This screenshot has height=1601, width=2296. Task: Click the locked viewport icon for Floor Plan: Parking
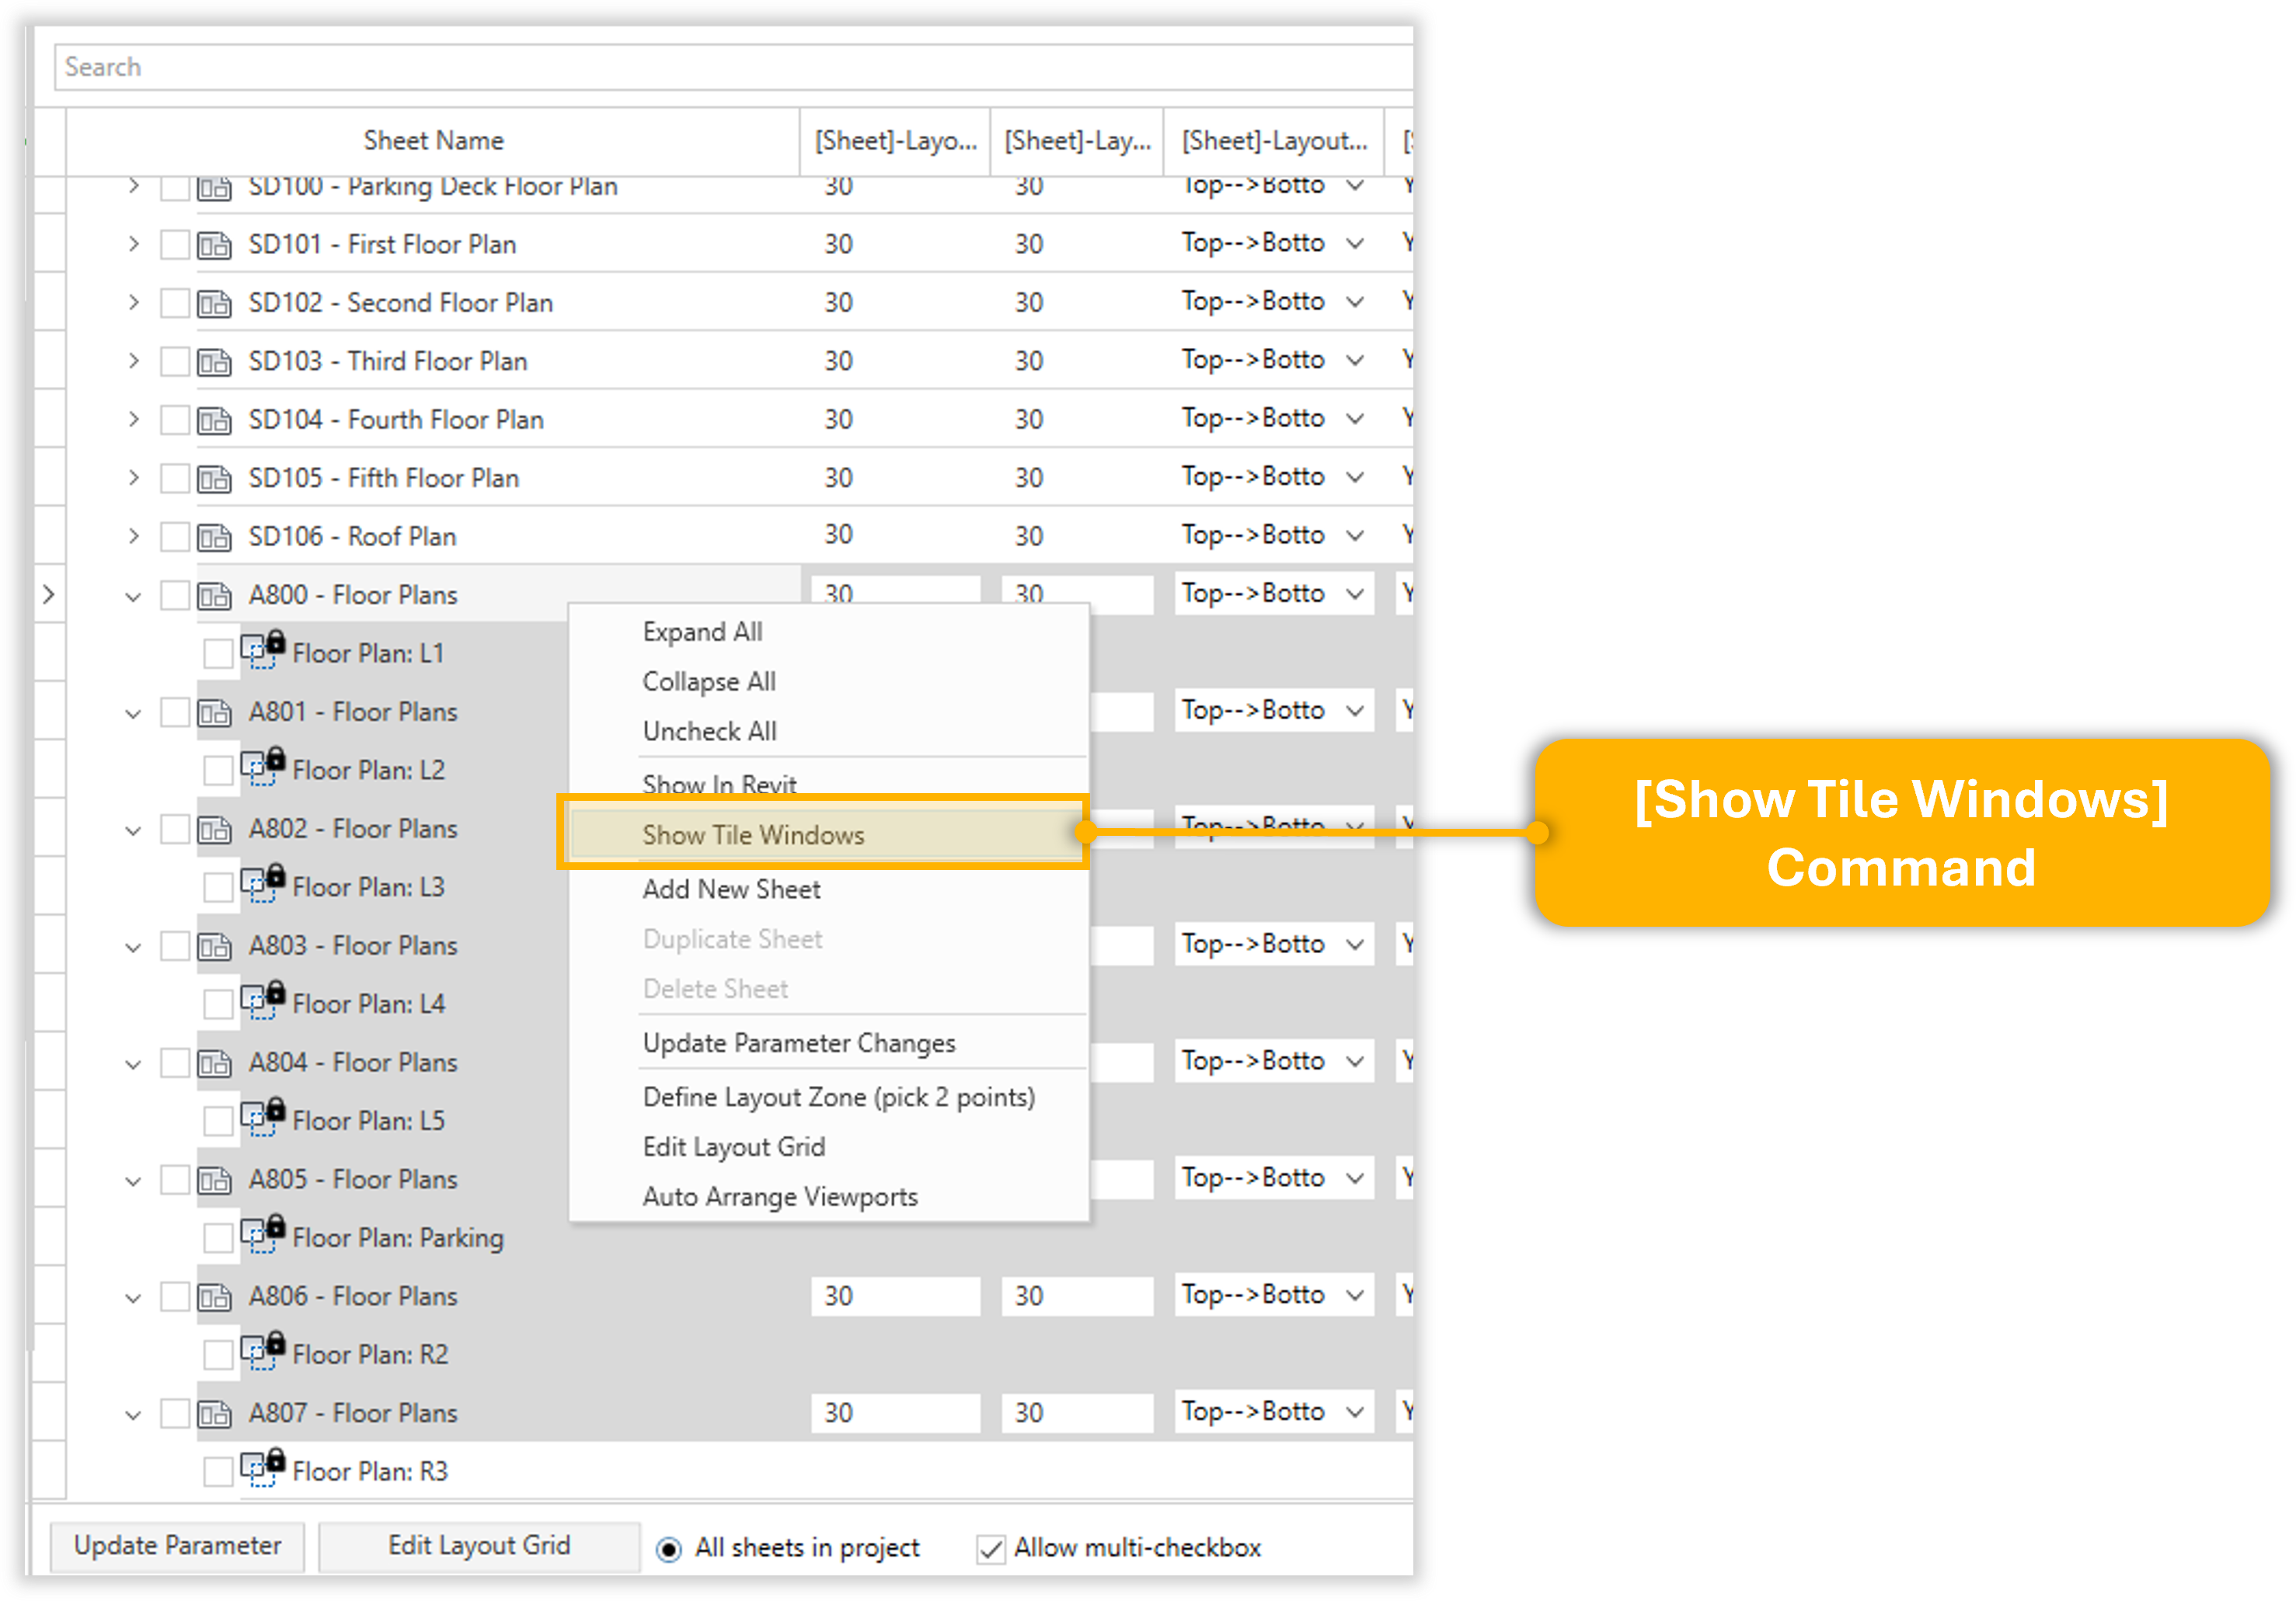tap(262, 1234)
